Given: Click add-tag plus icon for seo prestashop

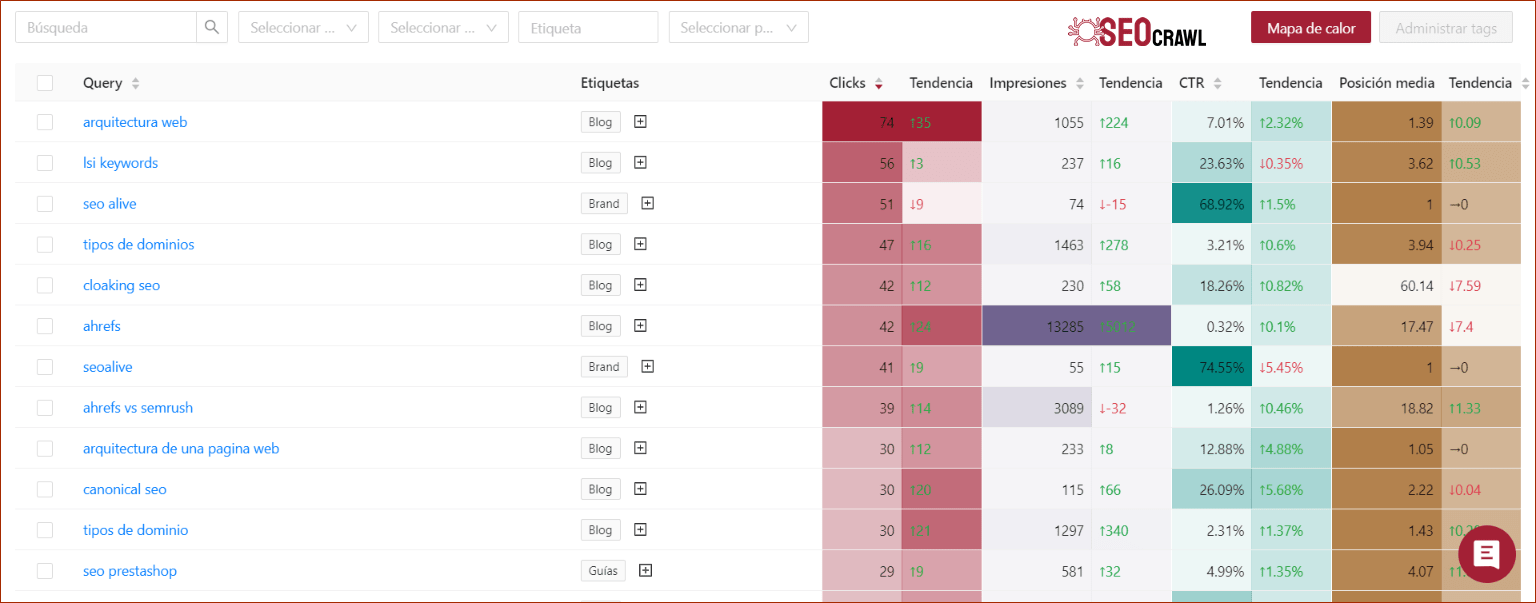Looking at the screenshot, I should (x=645, y=571).
